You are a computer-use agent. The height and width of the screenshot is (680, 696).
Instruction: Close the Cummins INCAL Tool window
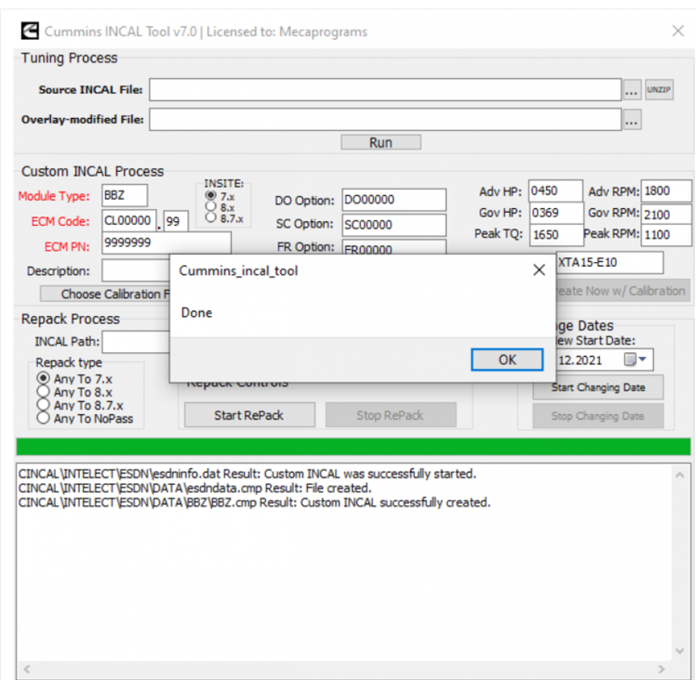678,31
